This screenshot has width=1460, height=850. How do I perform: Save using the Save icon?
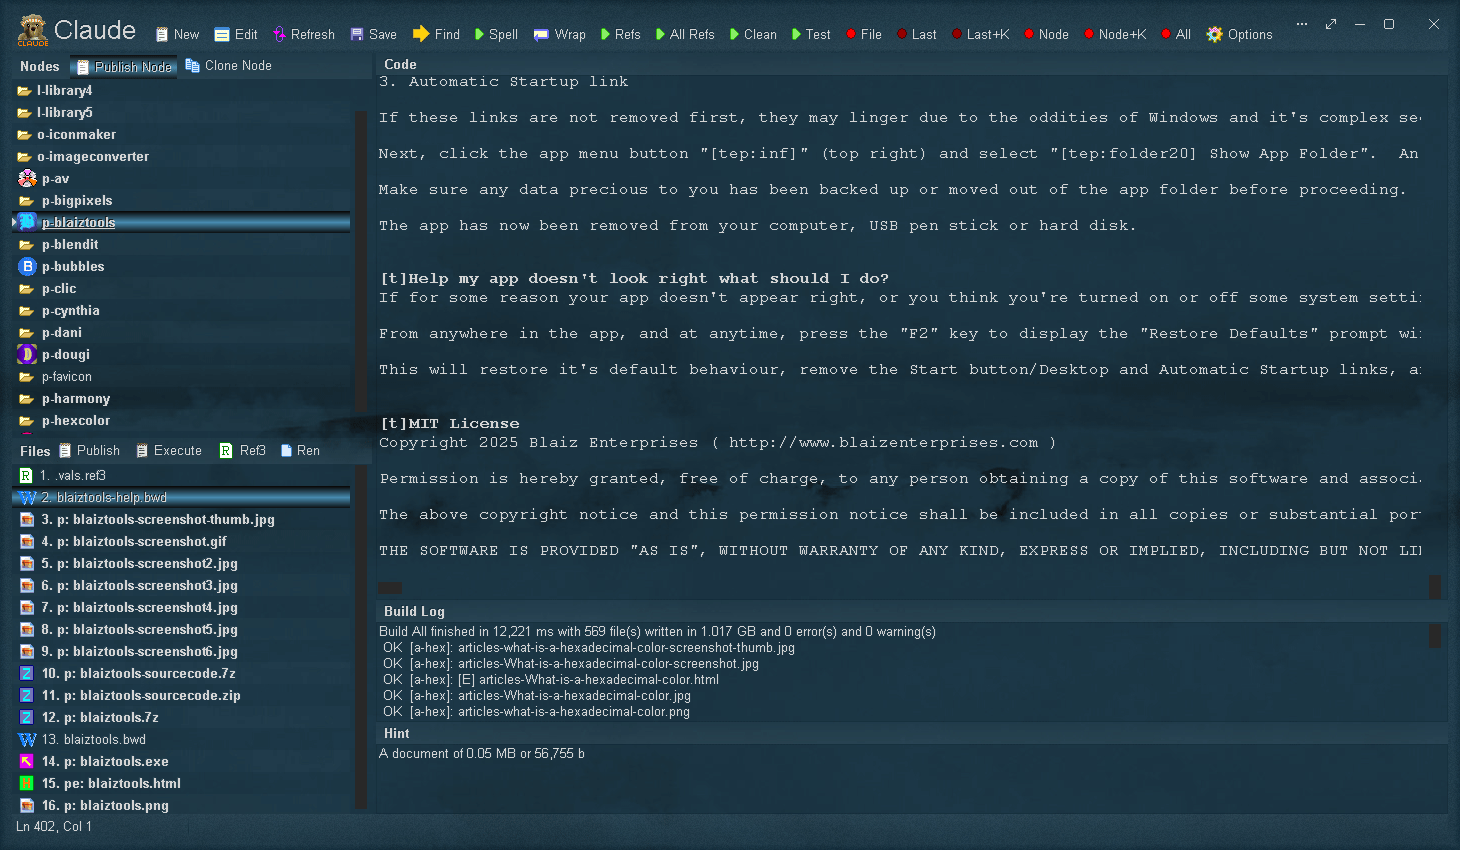click(x=357, y=34)
